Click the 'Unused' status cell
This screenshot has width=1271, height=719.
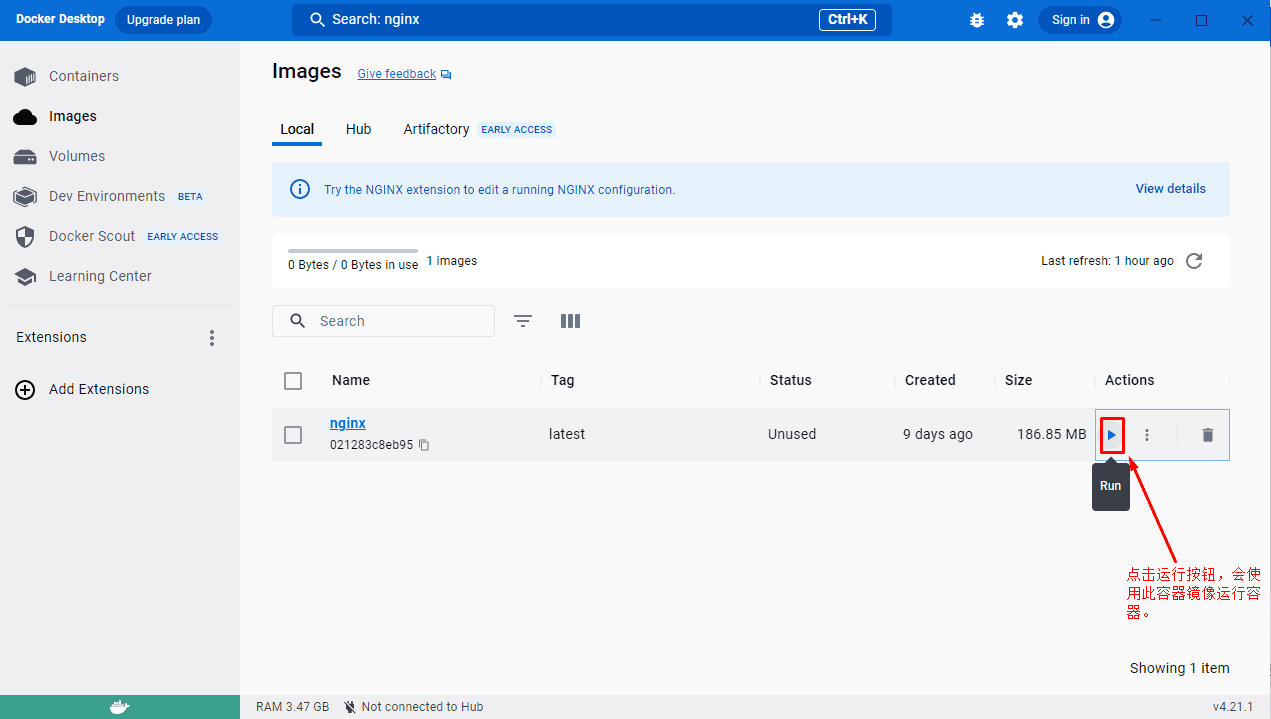pos(792,434)
